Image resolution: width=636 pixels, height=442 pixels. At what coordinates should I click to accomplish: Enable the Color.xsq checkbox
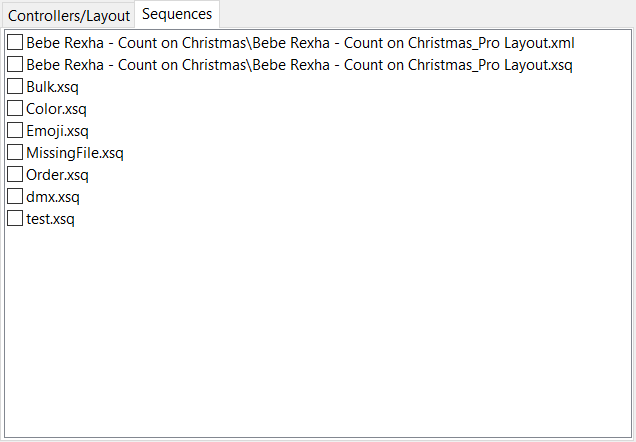coord(15,108)
